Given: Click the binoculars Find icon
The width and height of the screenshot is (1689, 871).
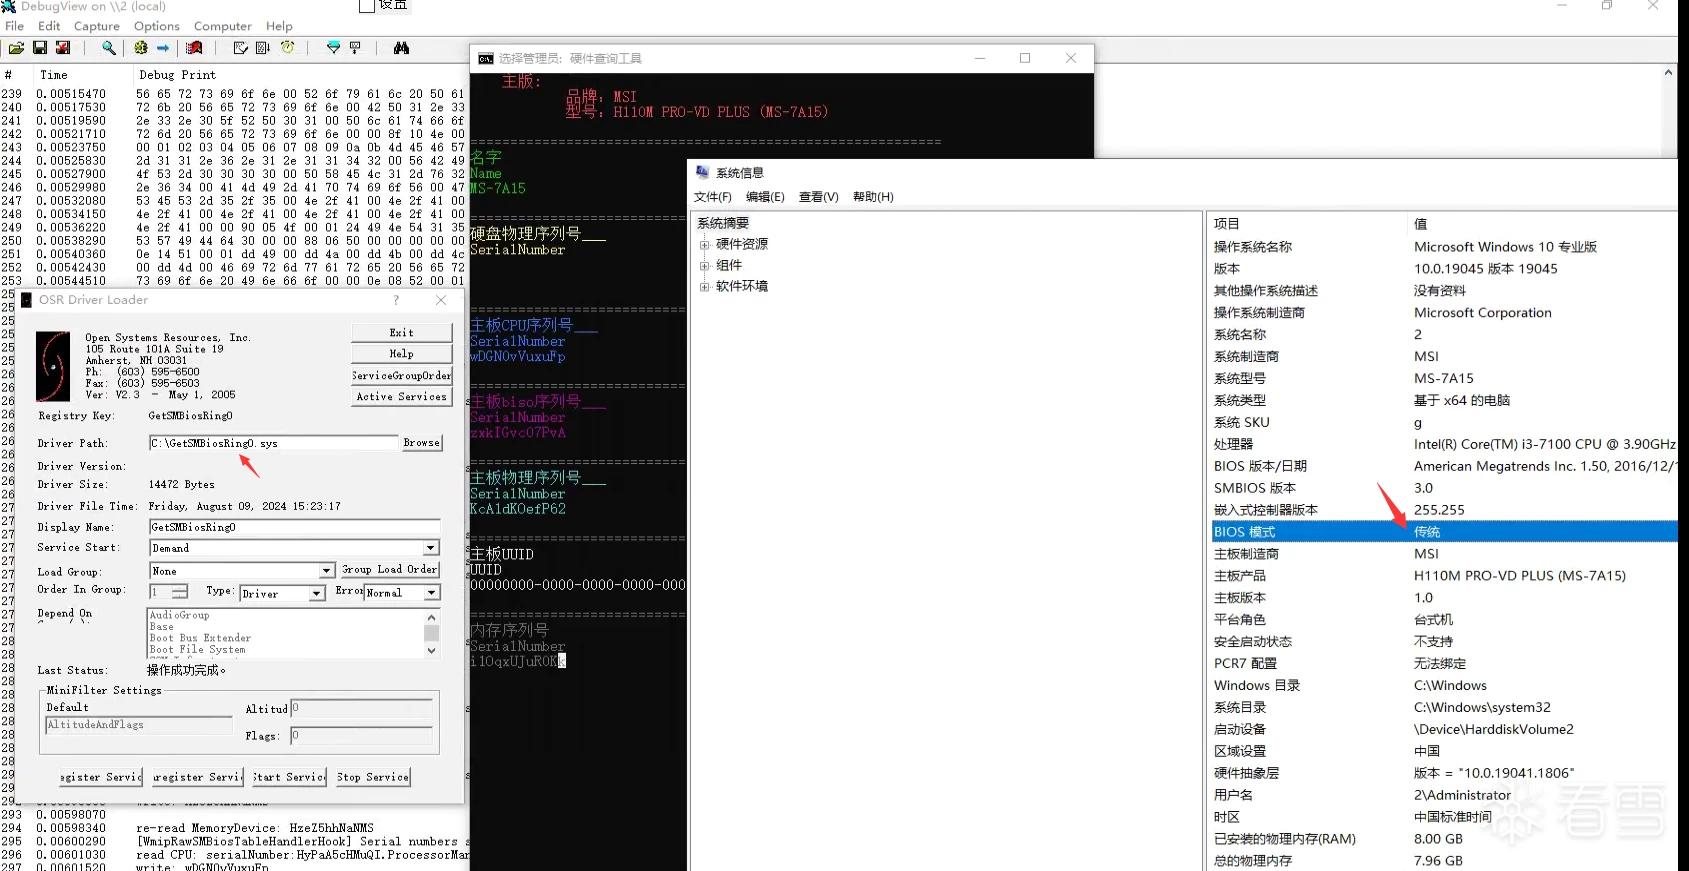Looking at the screenshot, I should pos(401,48).
